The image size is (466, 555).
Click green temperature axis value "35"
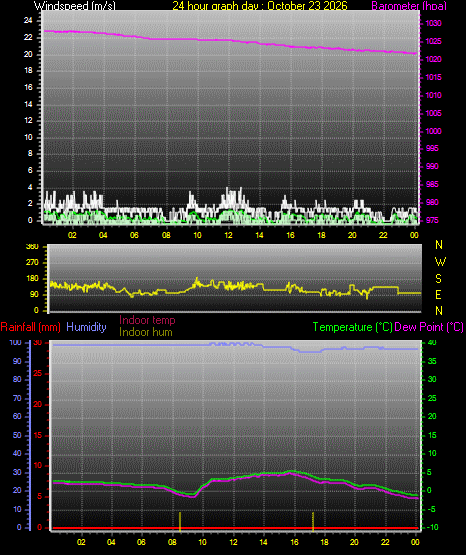(432, 361)
